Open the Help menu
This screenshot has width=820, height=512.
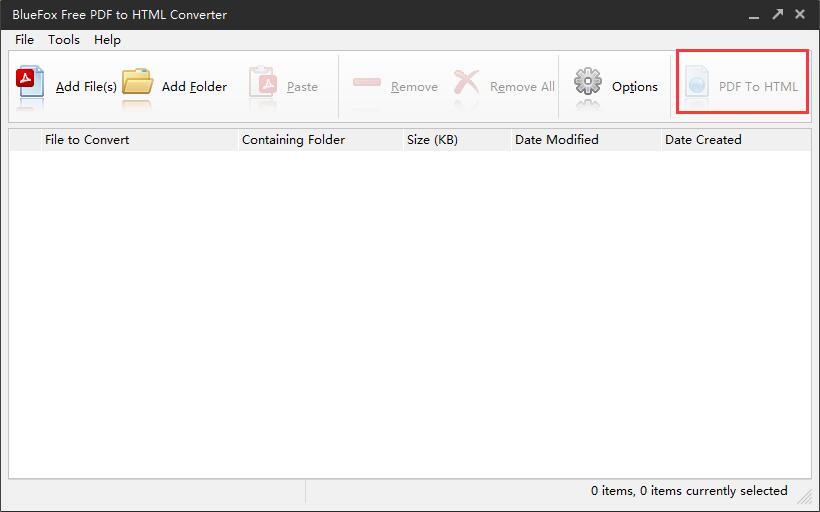click(x=107, y=40)
